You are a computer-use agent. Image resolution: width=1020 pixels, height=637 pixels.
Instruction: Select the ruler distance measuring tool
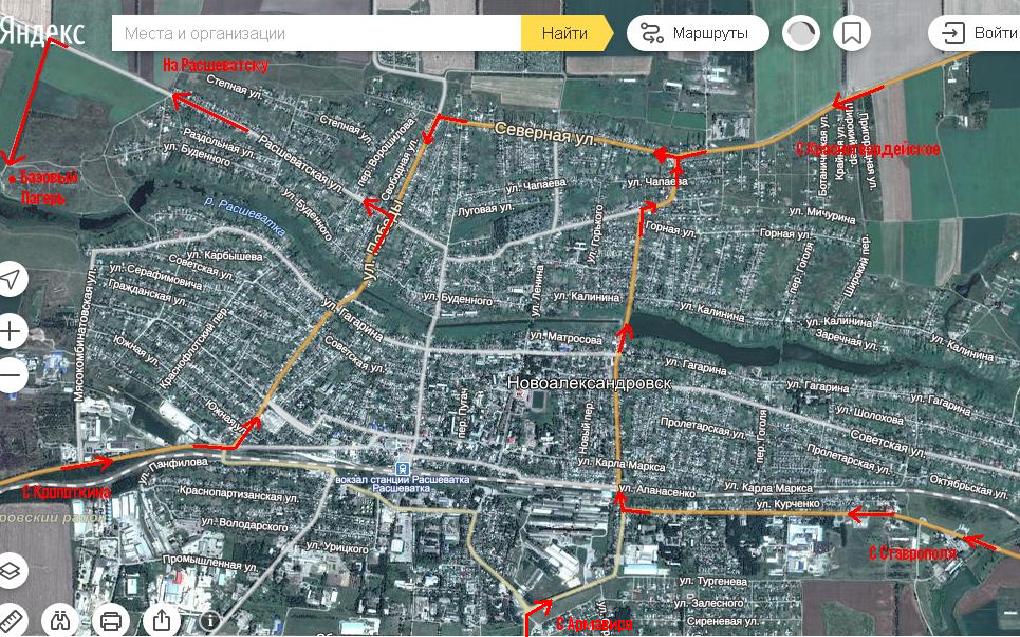[x=9, y=620]
